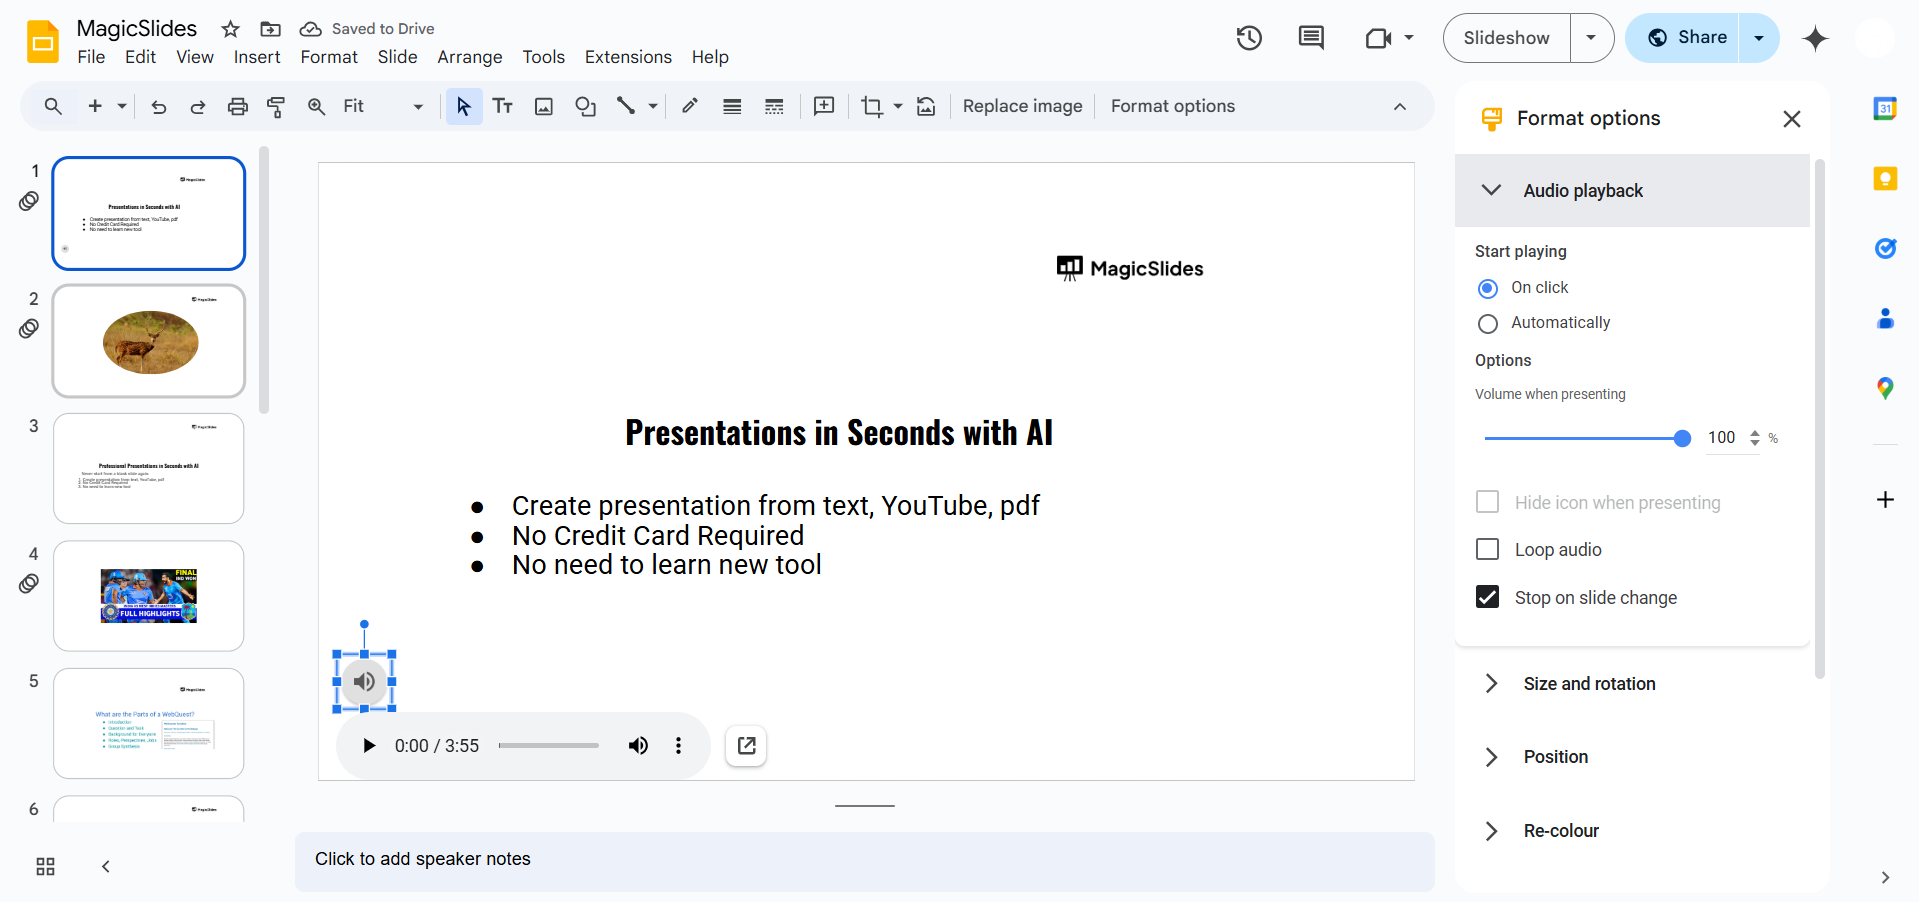Select Automatically start playing option
Viewport: 1919px width, 902px height.
(1488, 324)
